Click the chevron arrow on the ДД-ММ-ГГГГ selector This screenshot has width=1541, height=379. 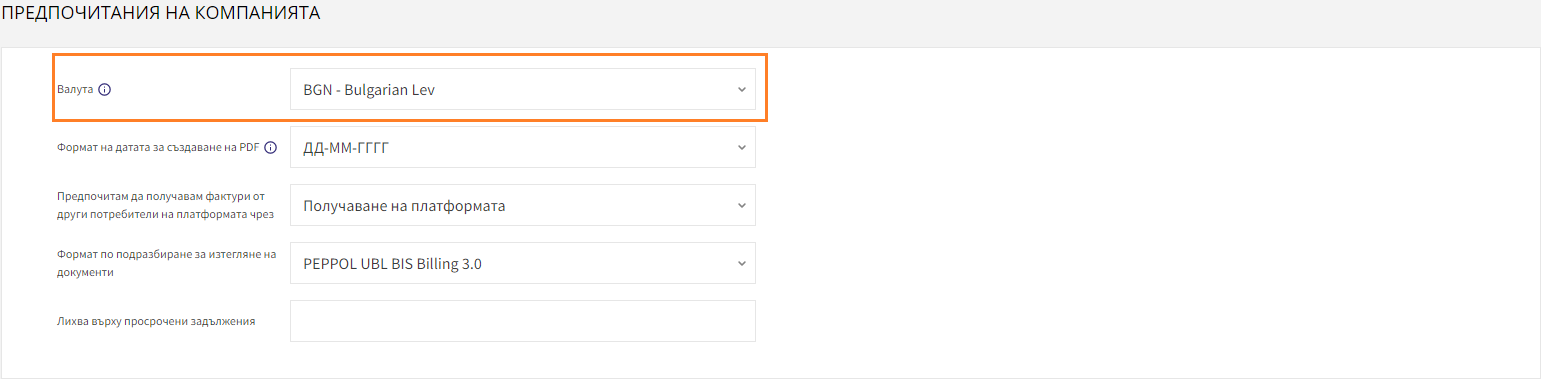(x=741, y=147)
